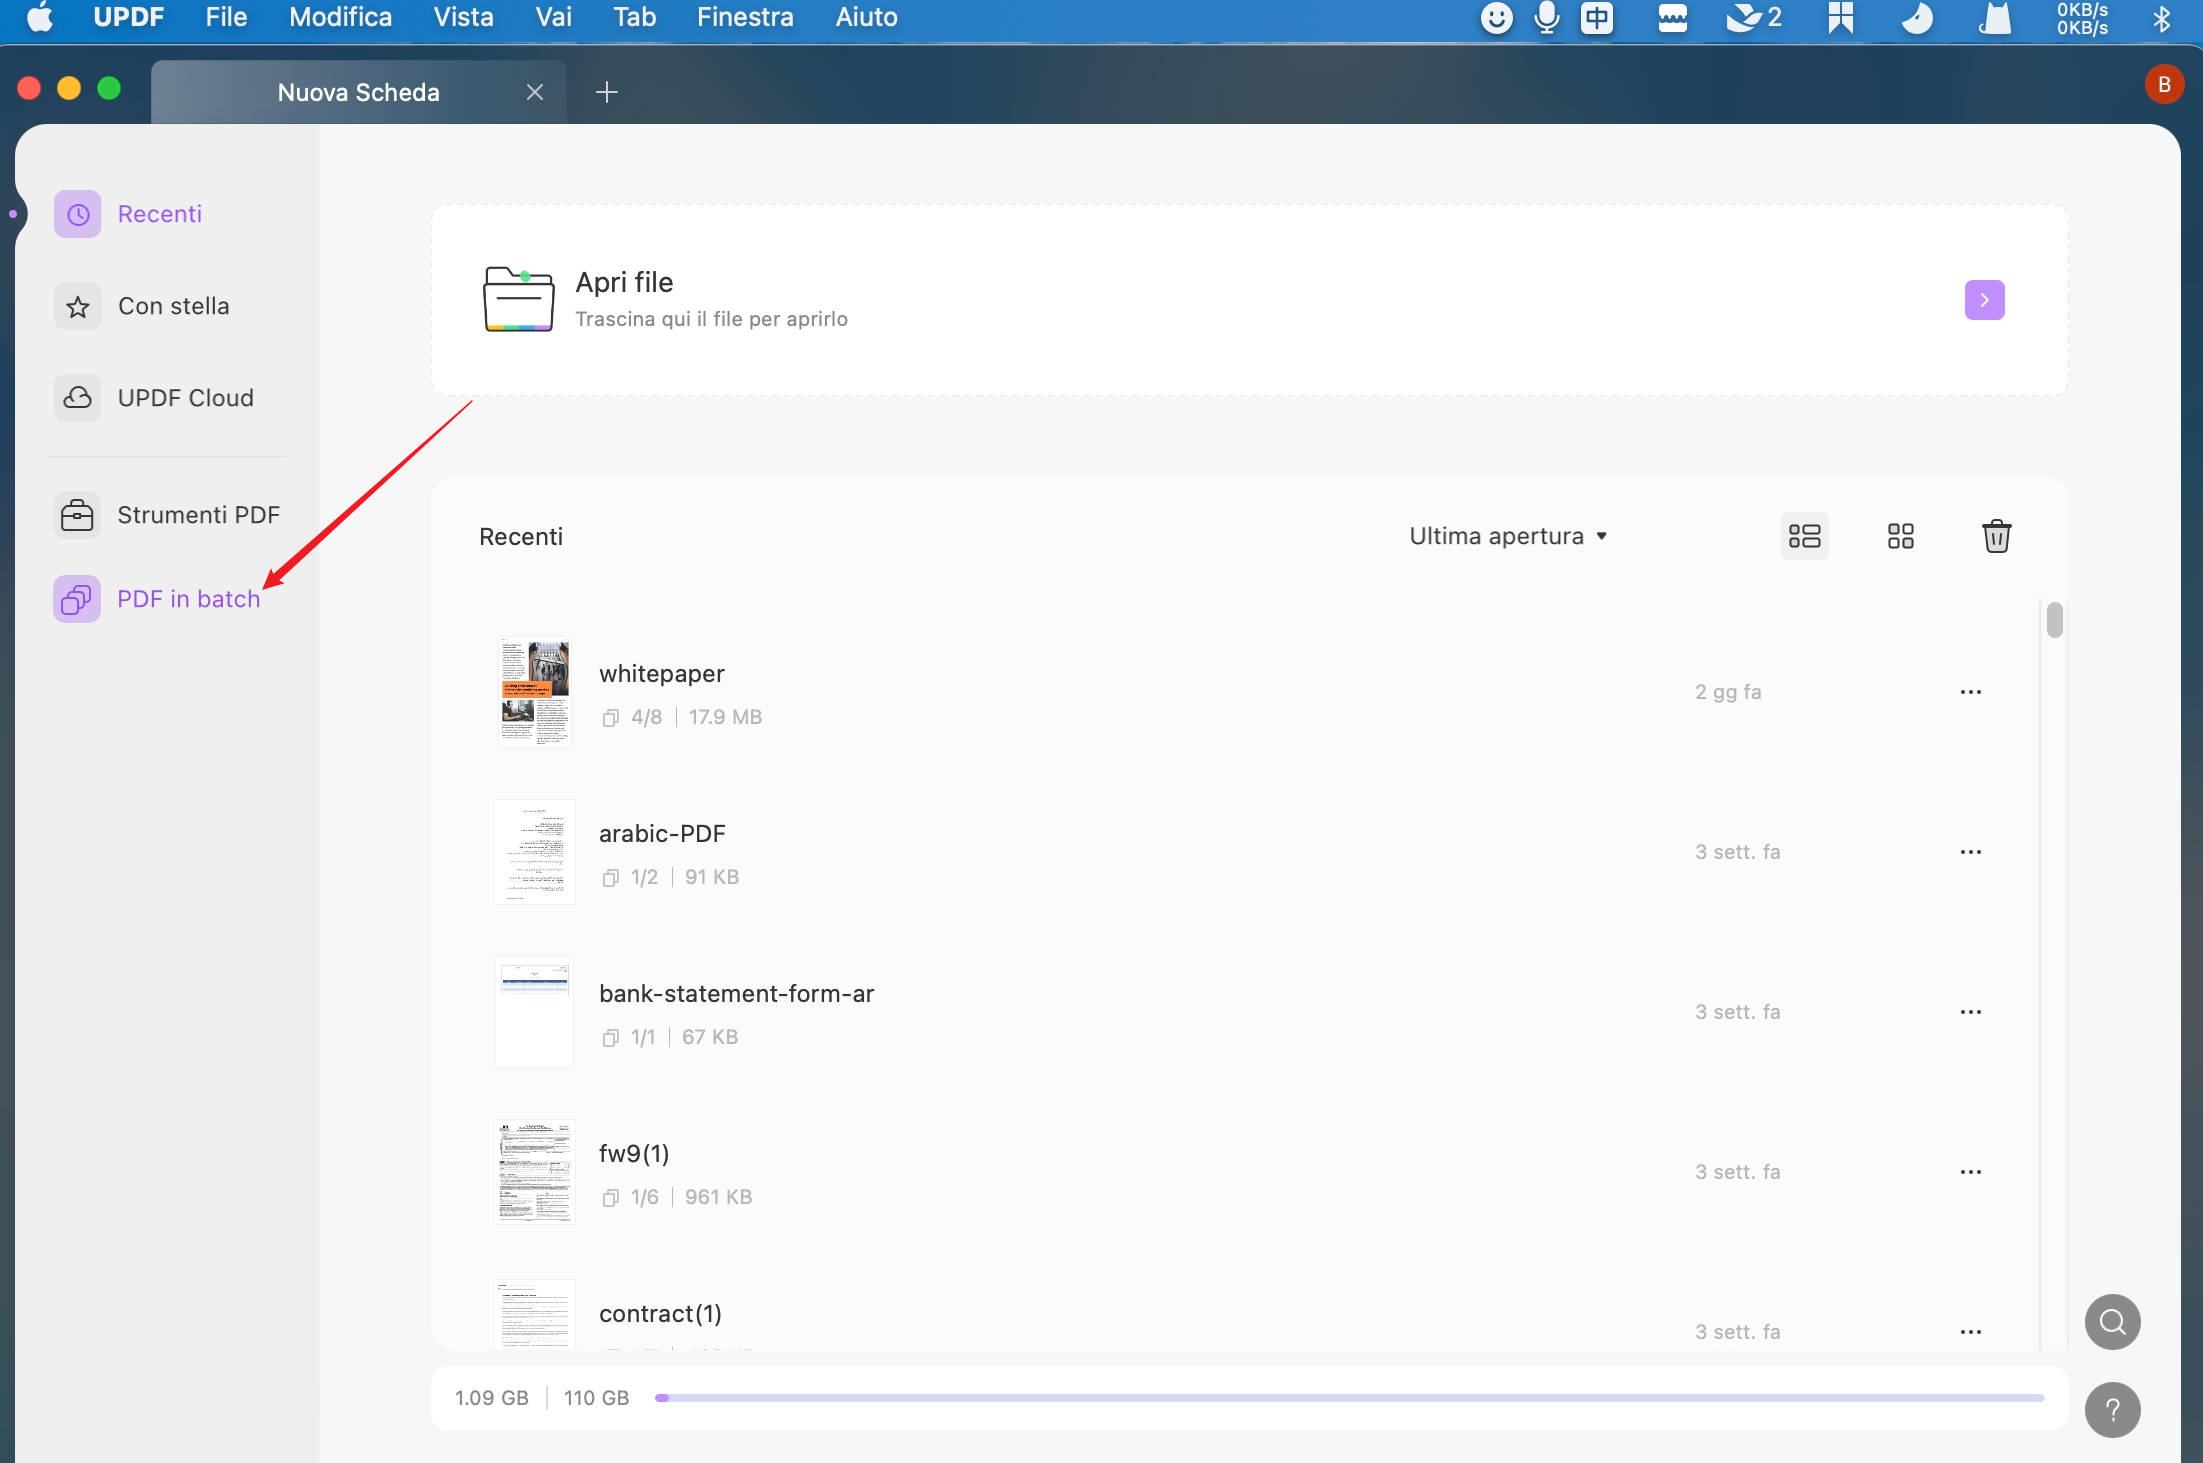Click the 1.09 GB storage label
The image size is (2203, 1463).
pos(491,1398)
